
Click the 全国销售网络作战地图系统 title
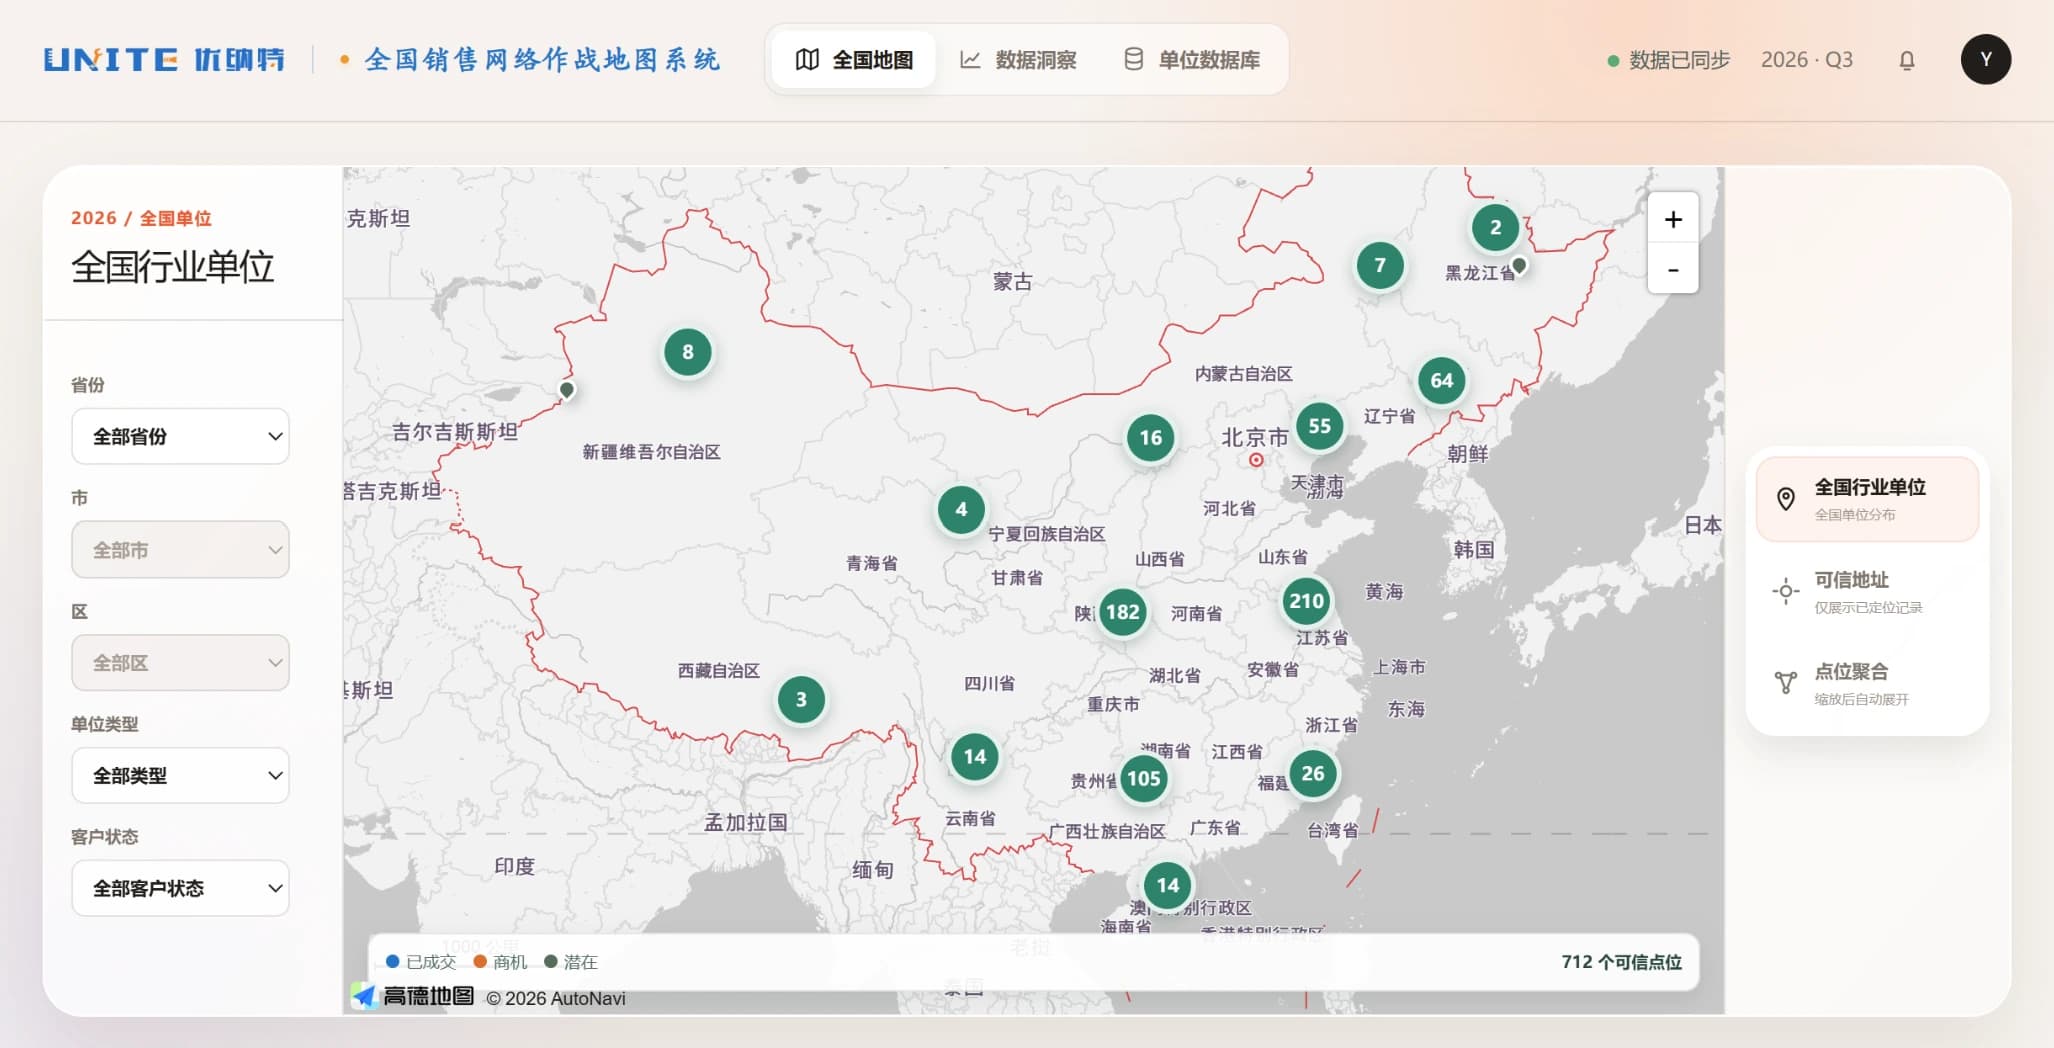543,60
